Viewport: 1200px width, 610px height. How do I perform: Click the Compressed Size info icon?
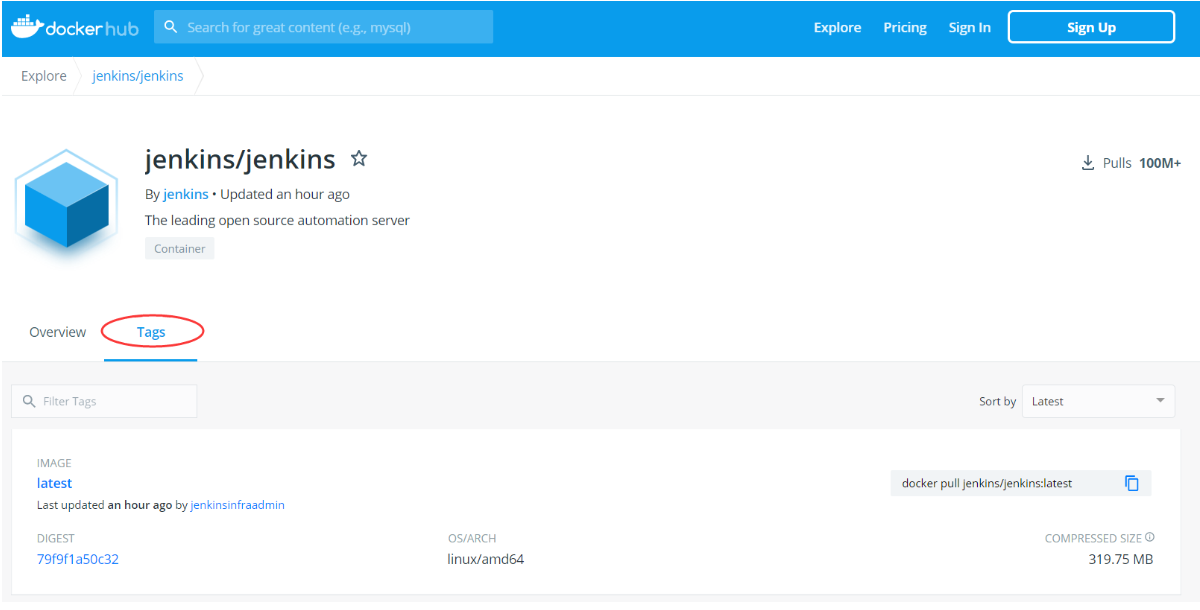(1150, 538)
